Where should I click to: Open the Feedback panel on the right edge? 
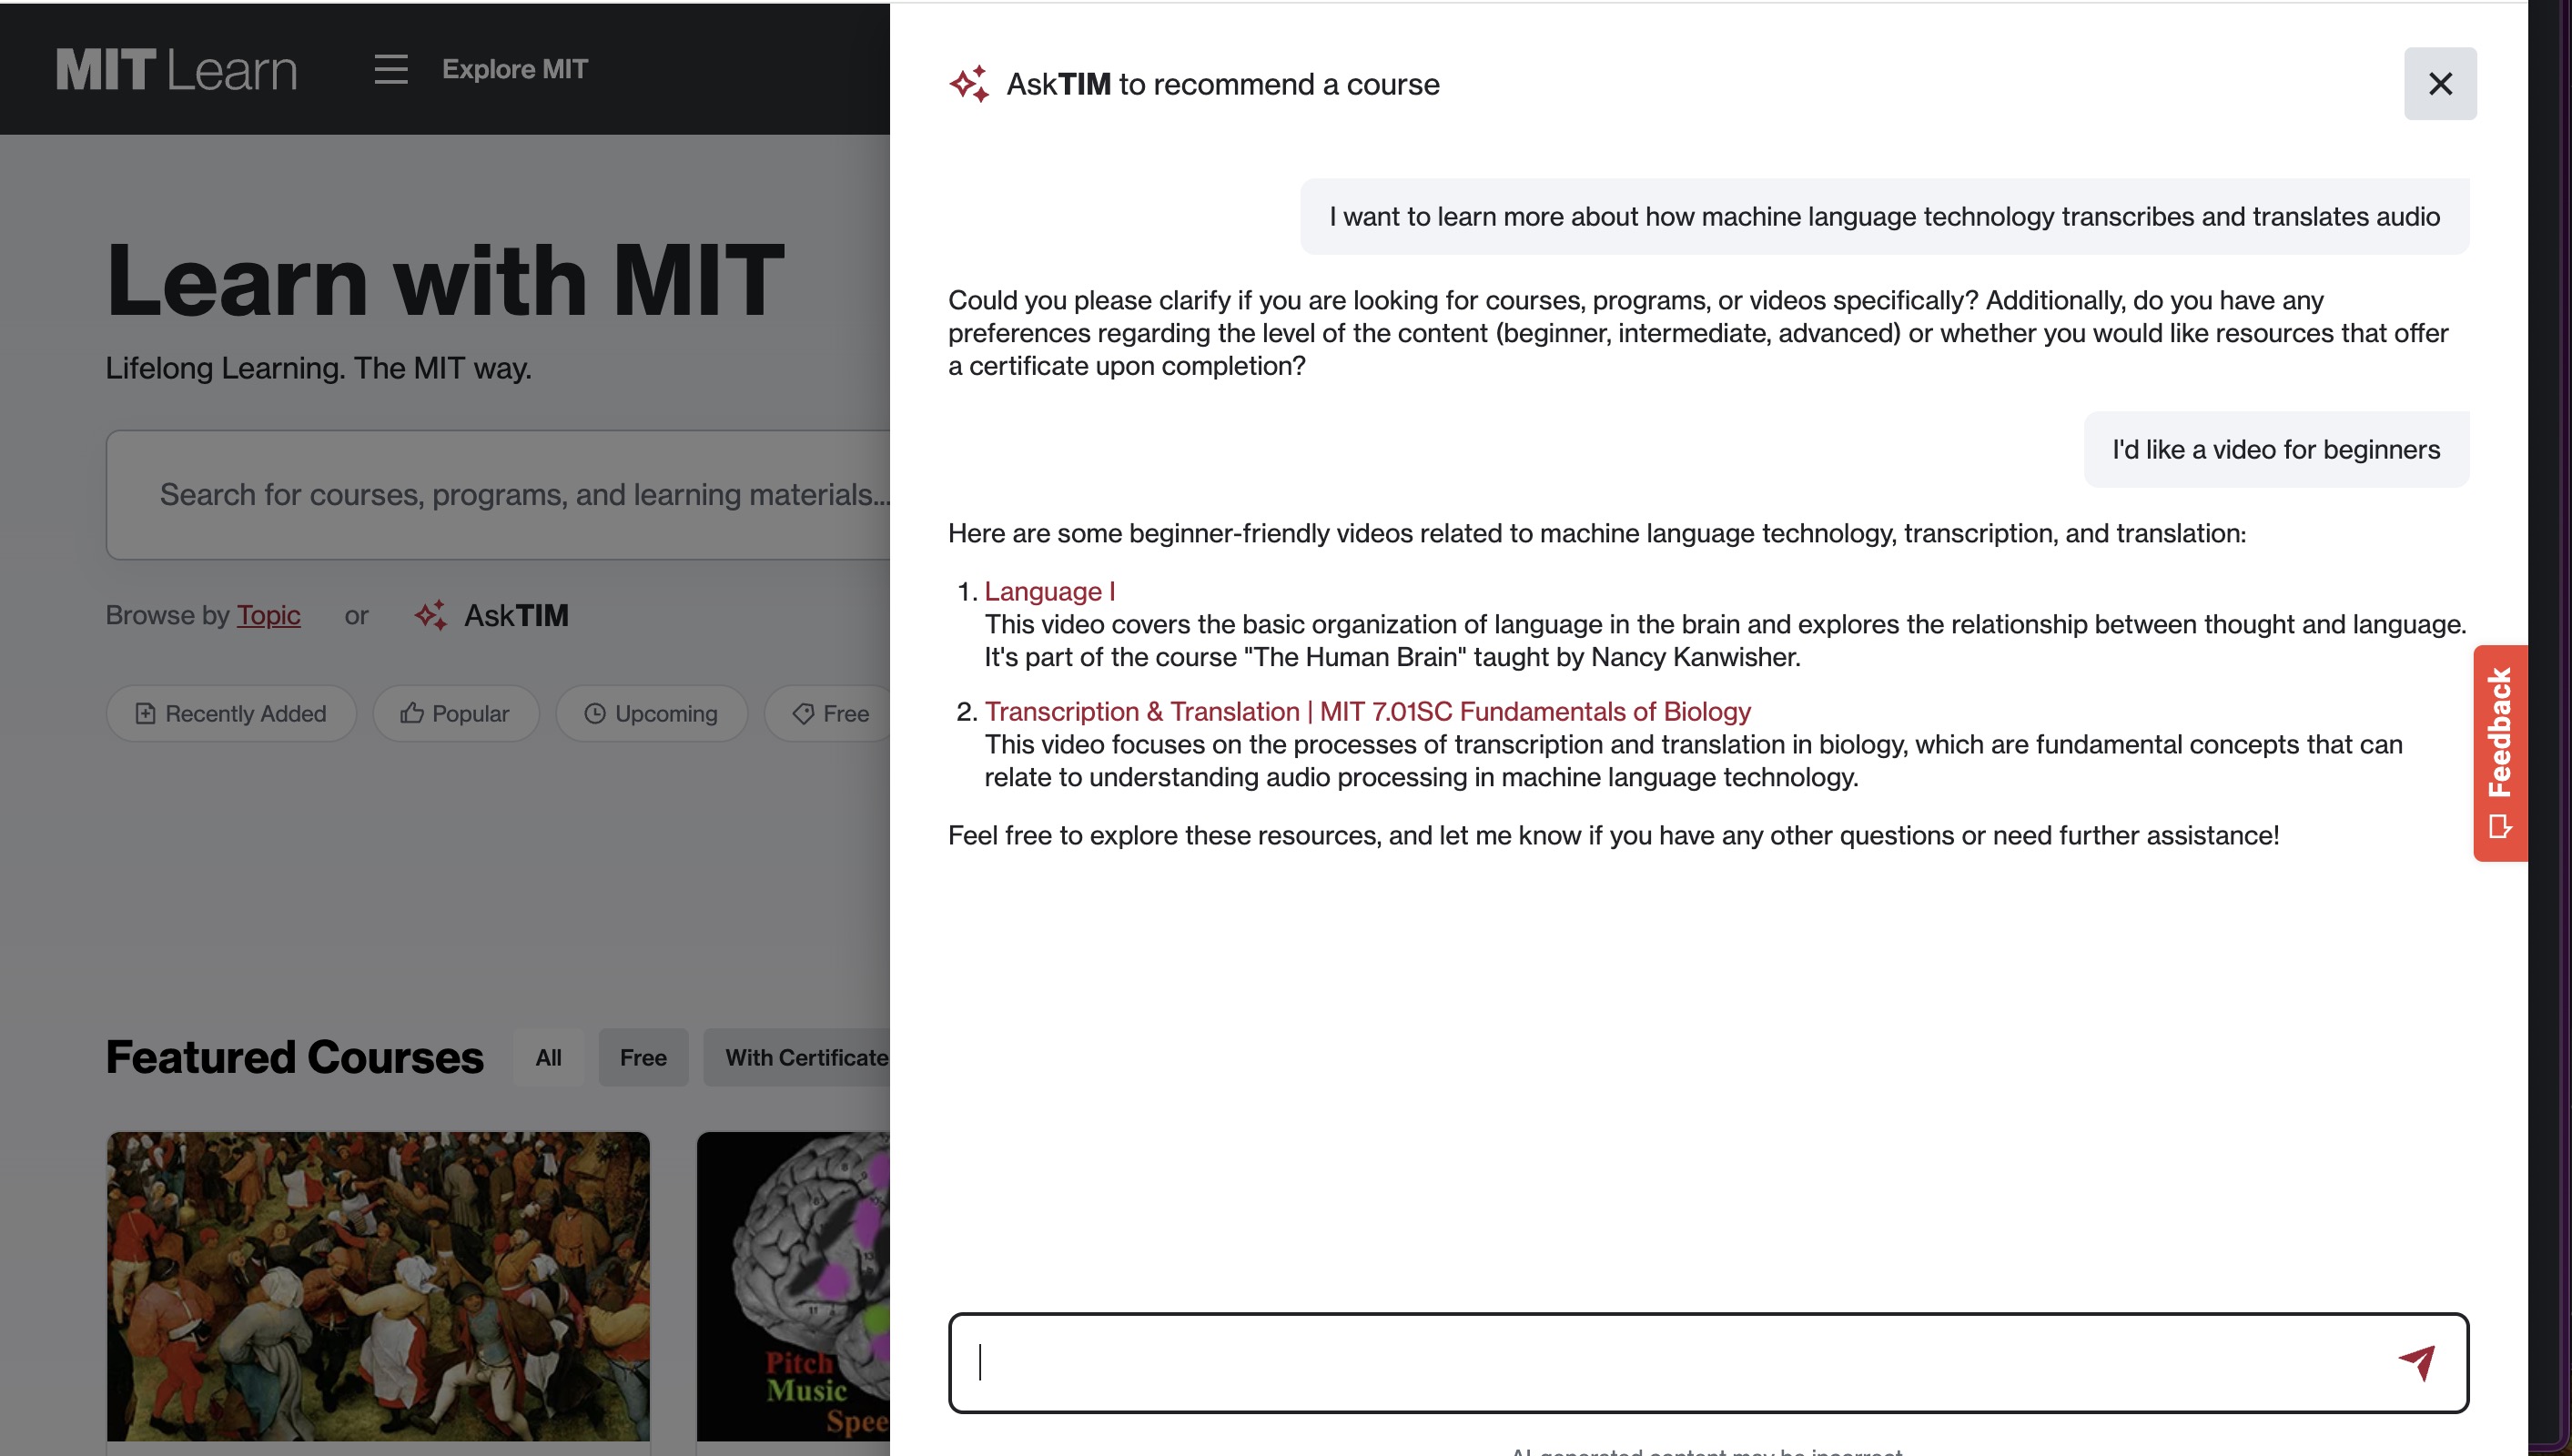pyautogui.click(x=2501, y=750)
